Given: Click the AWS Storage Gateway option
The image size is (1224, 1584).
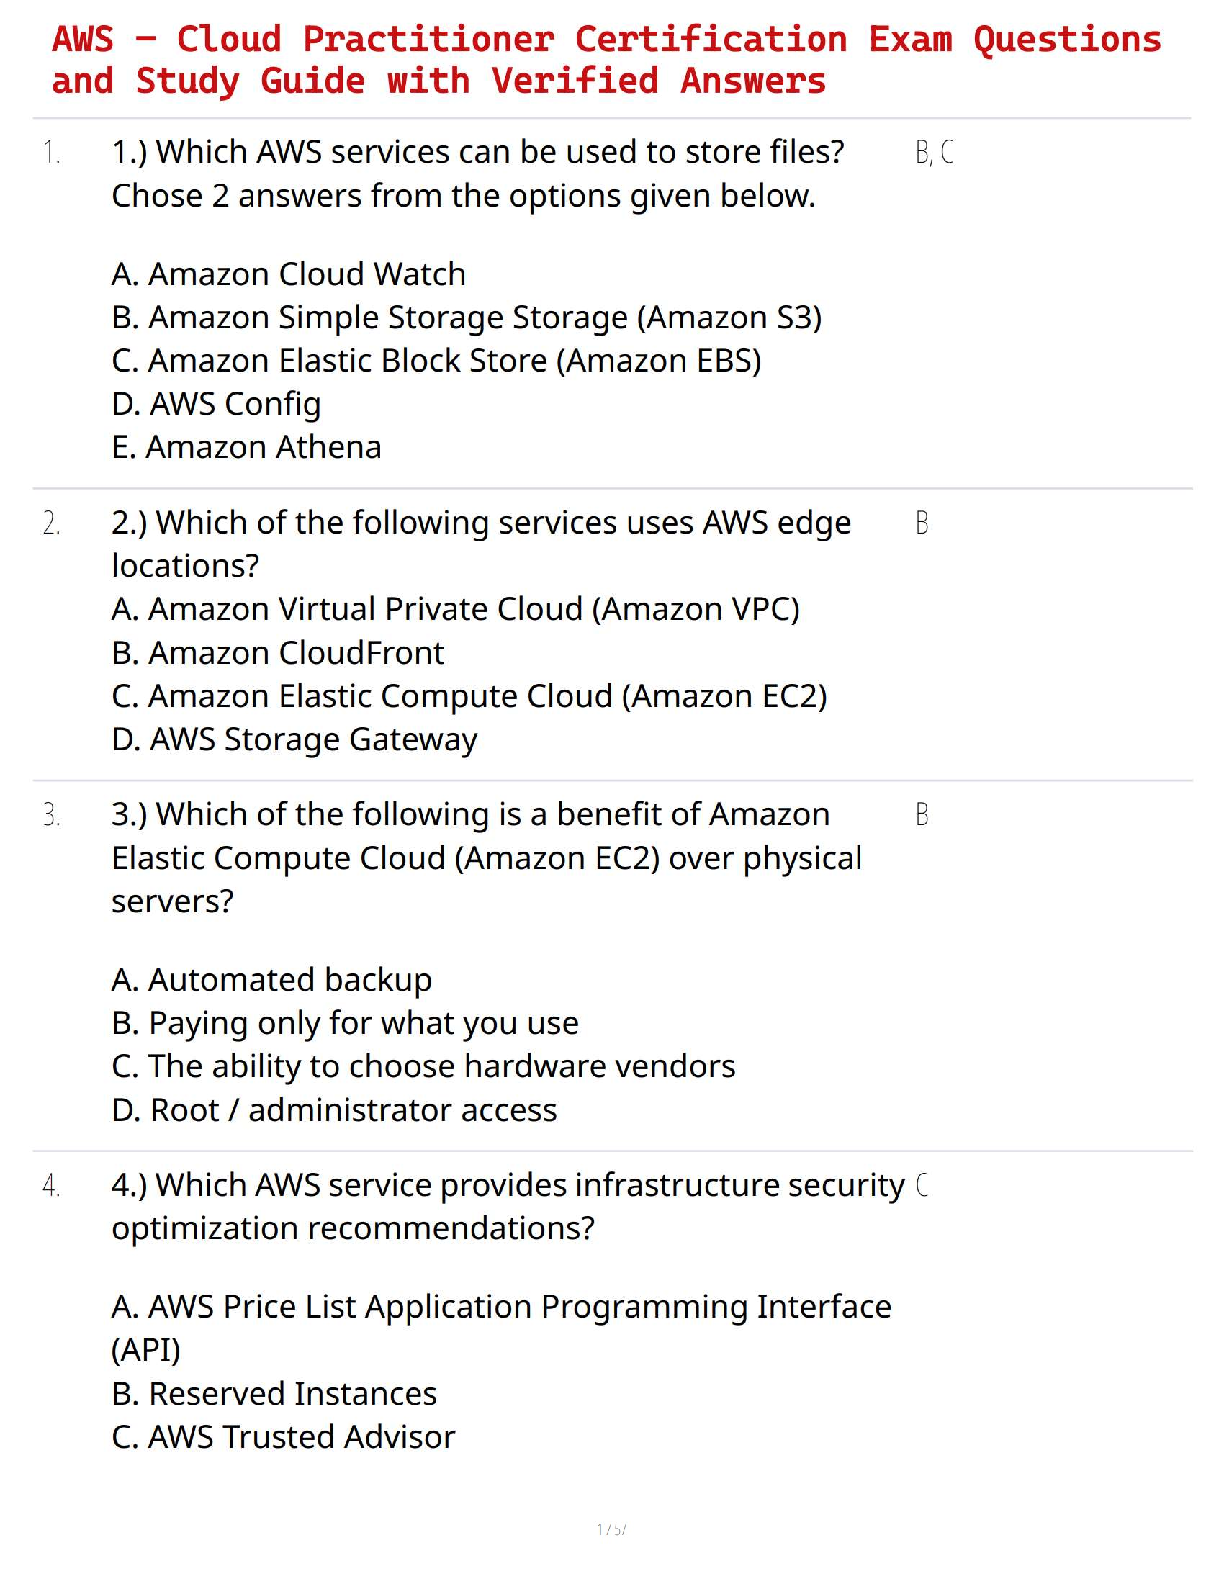Looking at the screenshot, I should (x=294, y=740).
